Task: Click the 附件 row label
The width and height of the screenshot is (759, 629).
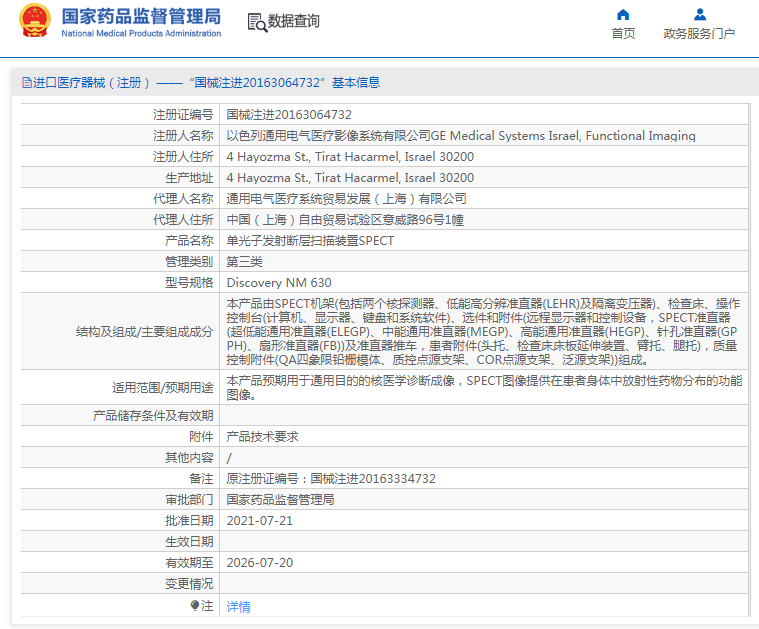Action: [x=201, y=437]
